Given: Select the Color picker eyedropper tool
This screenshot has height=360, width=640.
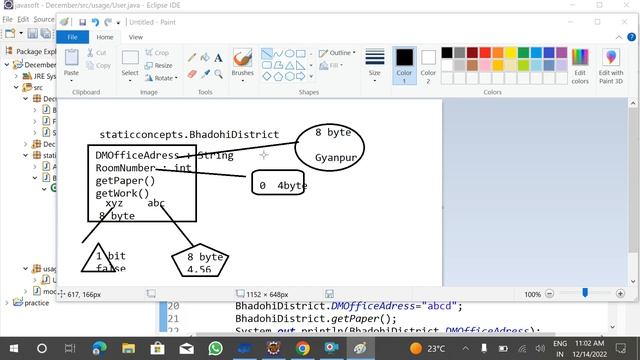Looking at the screenshot, I should (x=205, y=74).
